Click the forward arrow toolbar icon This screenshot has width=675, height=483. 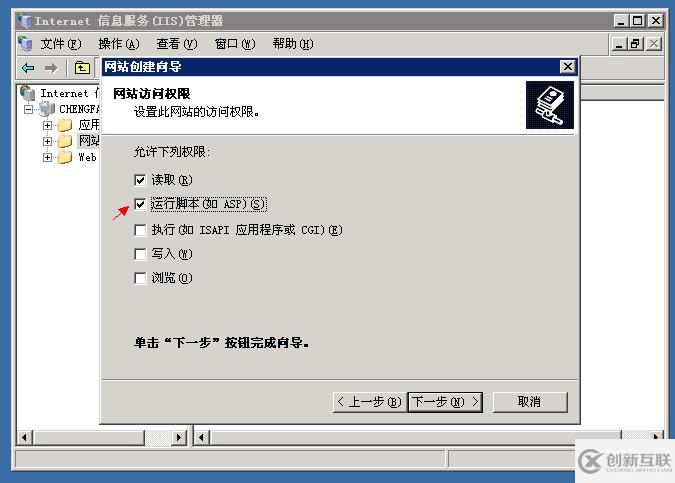[x=51, y=68]
